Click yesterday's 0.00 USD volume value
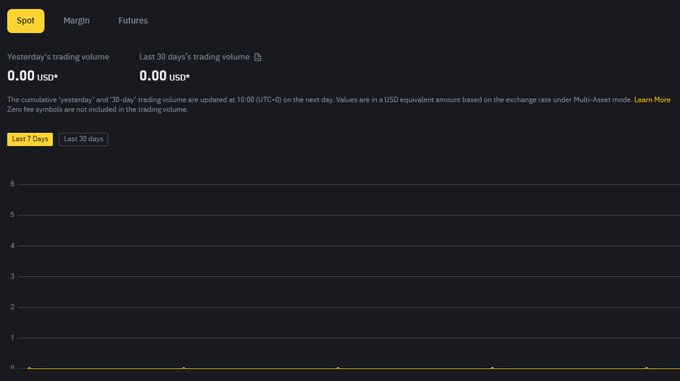 point(33,76)
